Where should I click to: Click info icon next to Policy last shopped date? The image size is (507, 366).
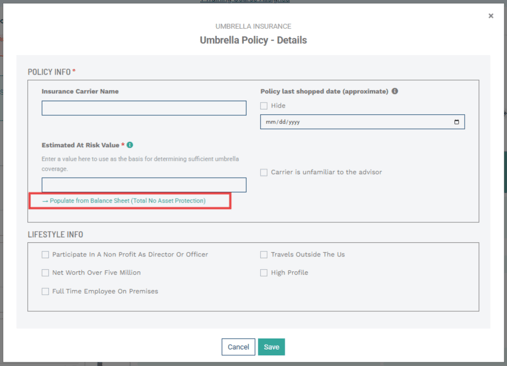tap(395, 91)
